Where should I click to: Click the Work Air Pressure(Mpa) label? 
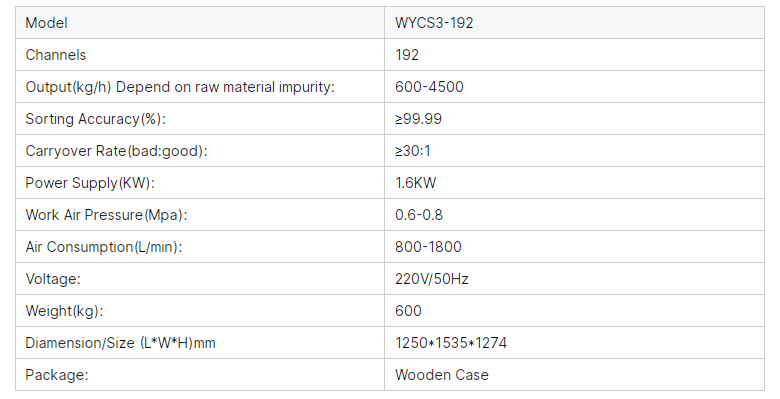click(x=106, y=215)
